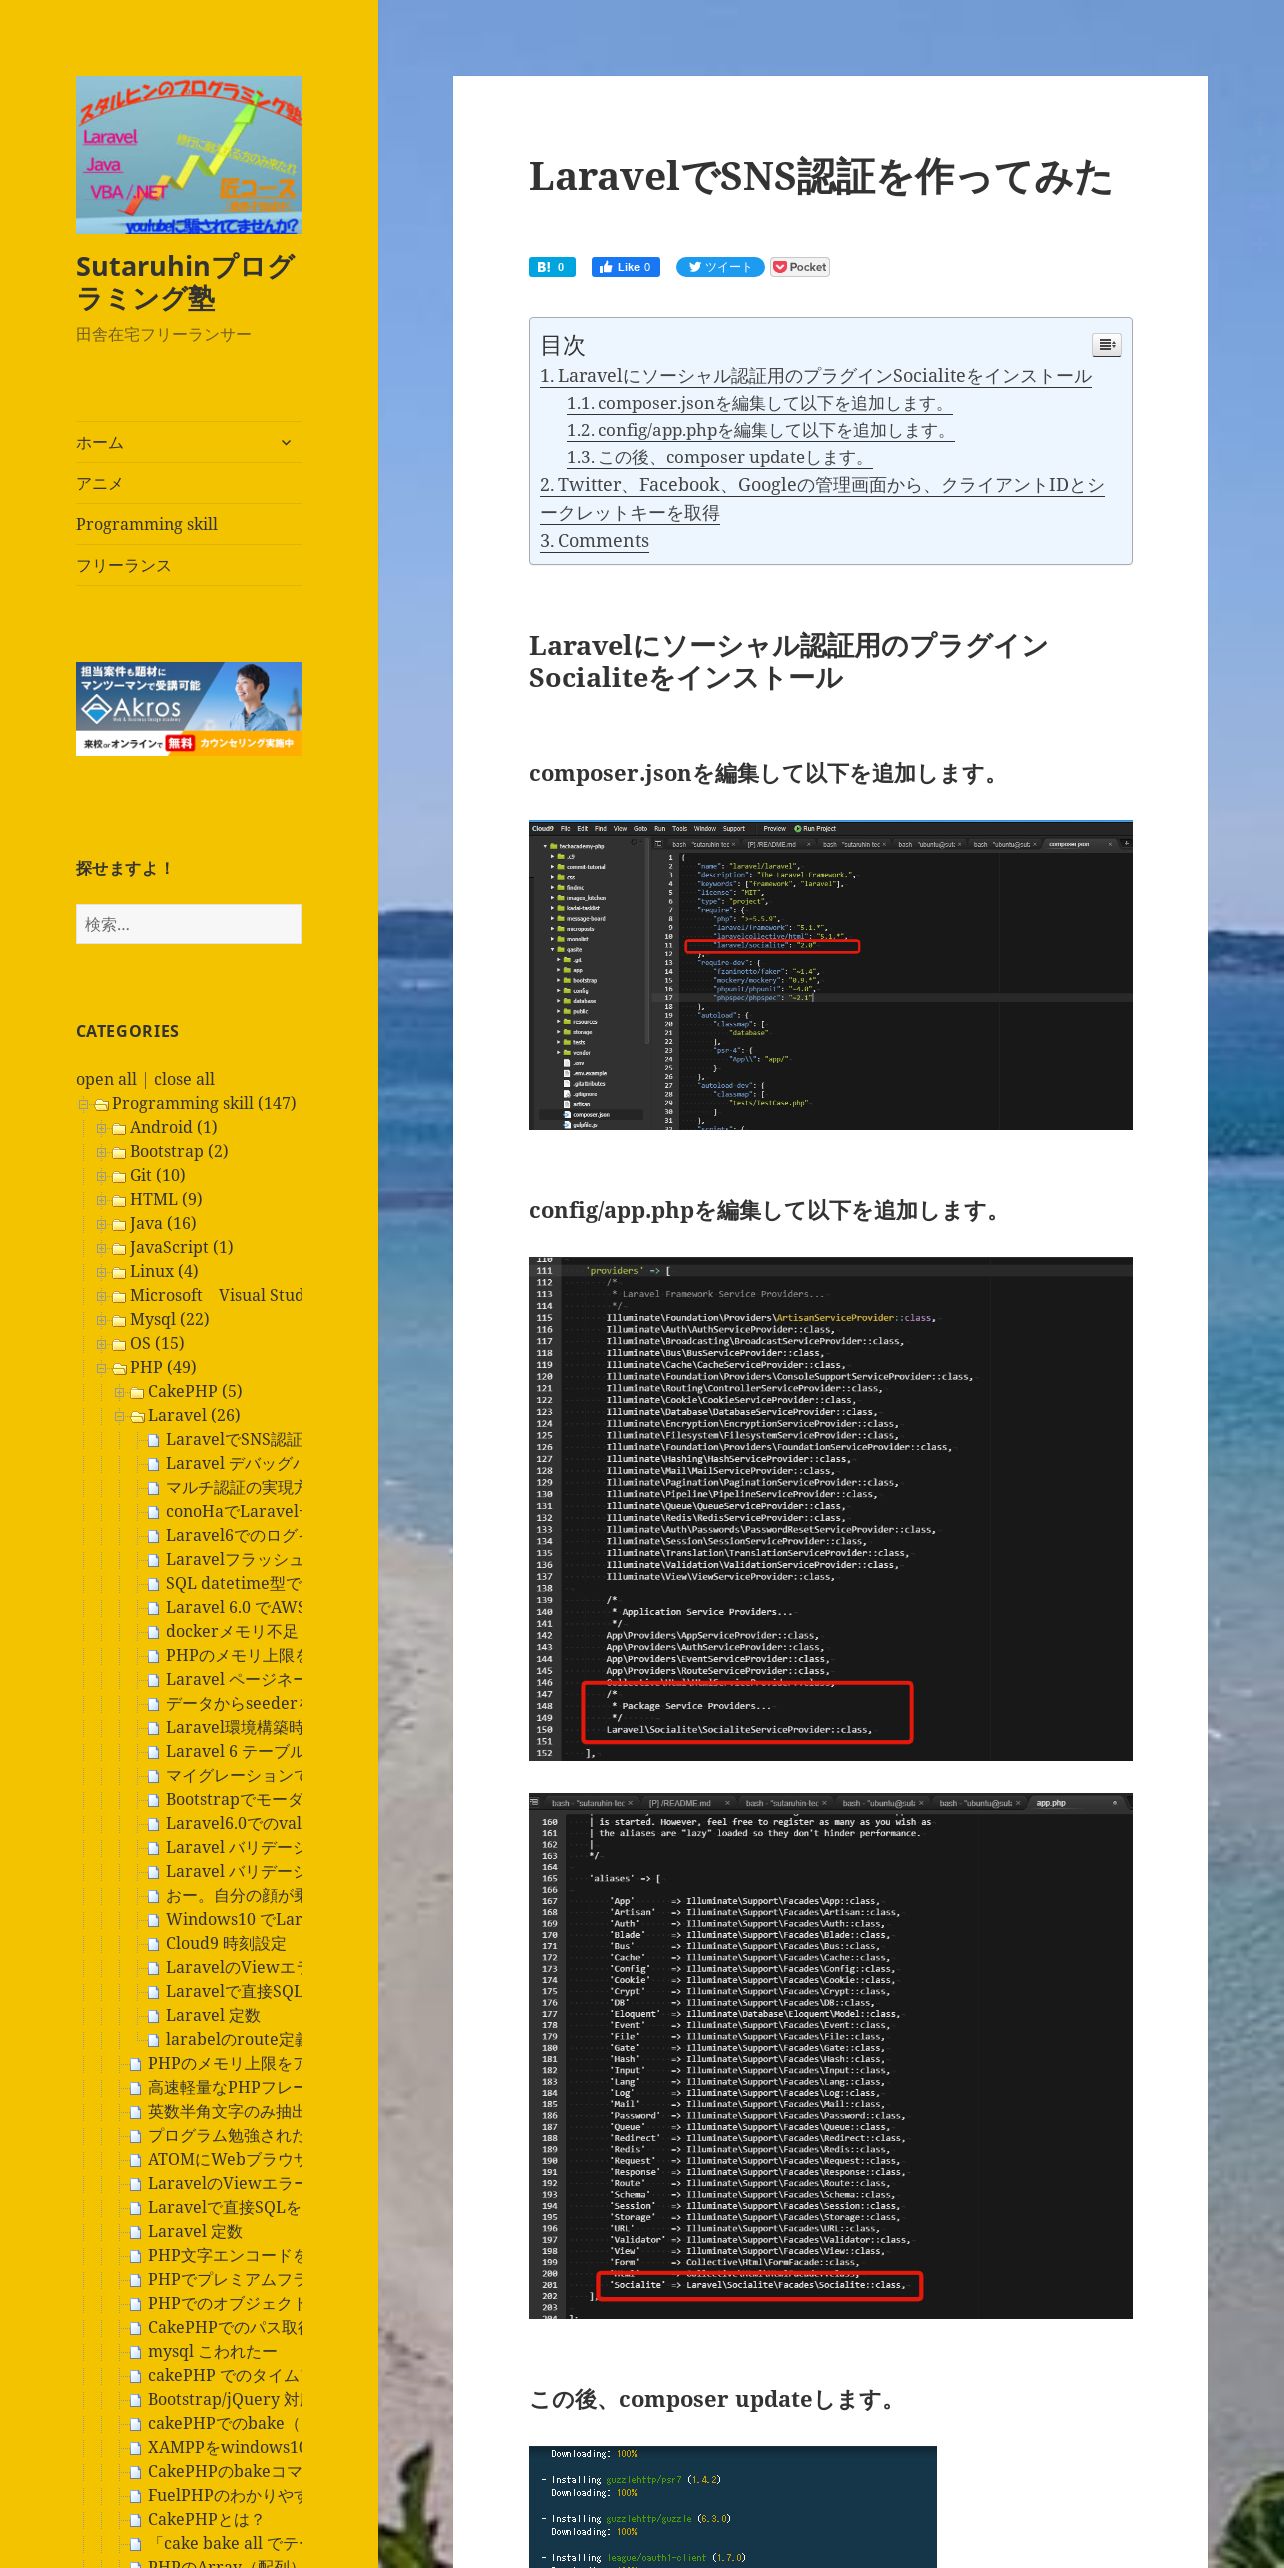
Task: Open the PHPのメモリ上限 post under Laravel
Action: [x=233, y=1656]
